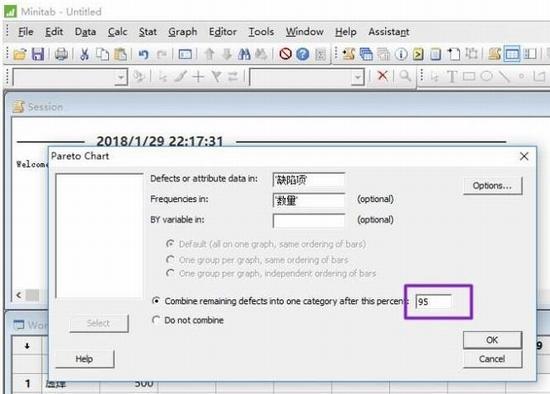Screen dimensions: 550x394
Task: Open the File menu
Action: point(26,32)
